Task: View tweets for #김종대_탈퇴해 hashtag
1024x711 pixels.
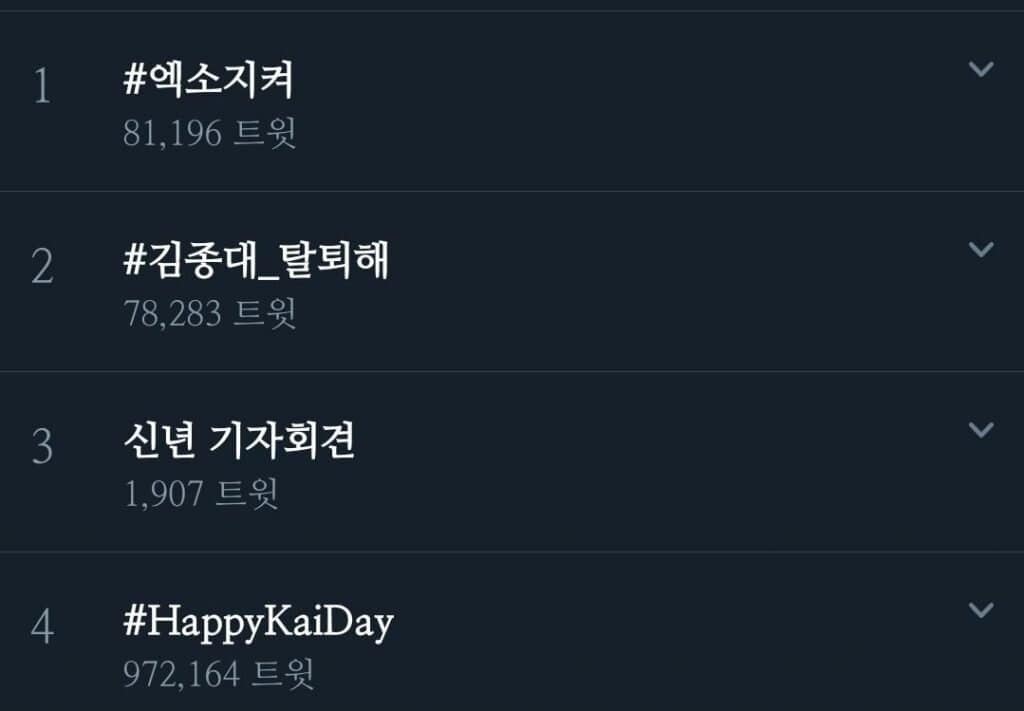Action: [256, 261]
